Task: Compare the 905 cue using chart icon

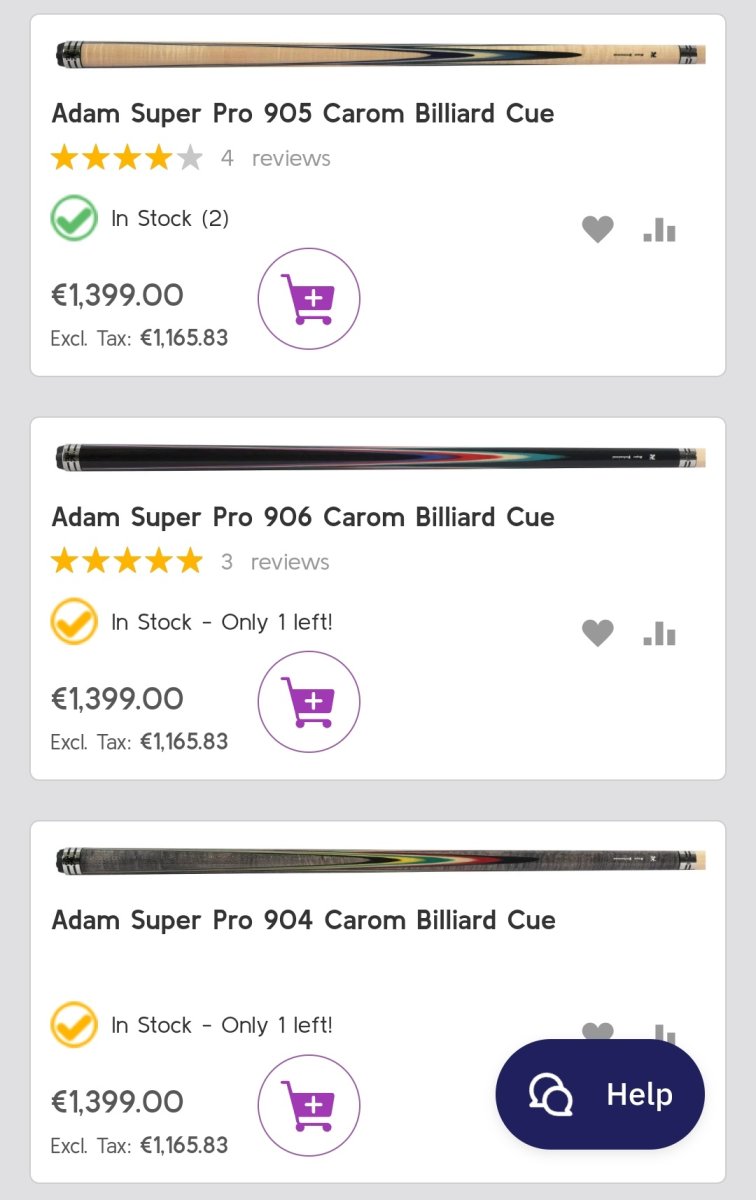Action: coord(660,230)
